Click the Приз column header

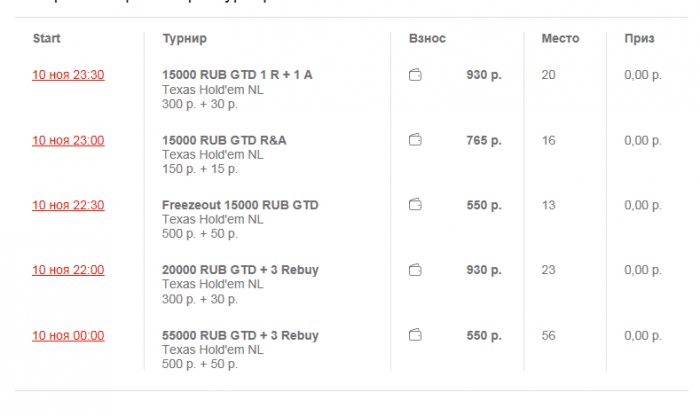coord(639,39)
